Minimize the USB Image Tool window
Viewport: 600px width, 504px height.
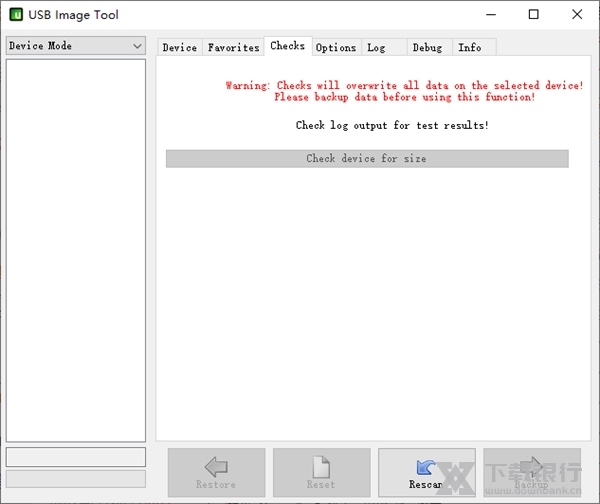pyautogui.click(x=490, y=14)
